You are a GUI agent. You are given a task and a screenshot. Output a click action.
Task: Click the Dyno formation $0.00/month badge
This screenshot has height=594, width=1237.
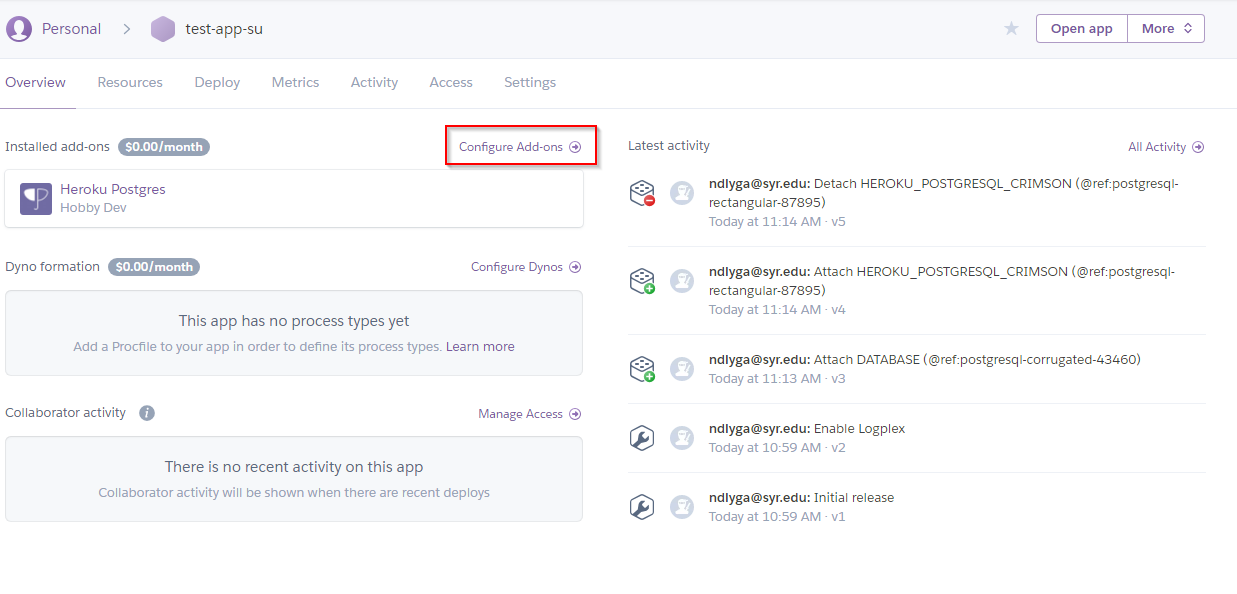(x=154, y=267)
